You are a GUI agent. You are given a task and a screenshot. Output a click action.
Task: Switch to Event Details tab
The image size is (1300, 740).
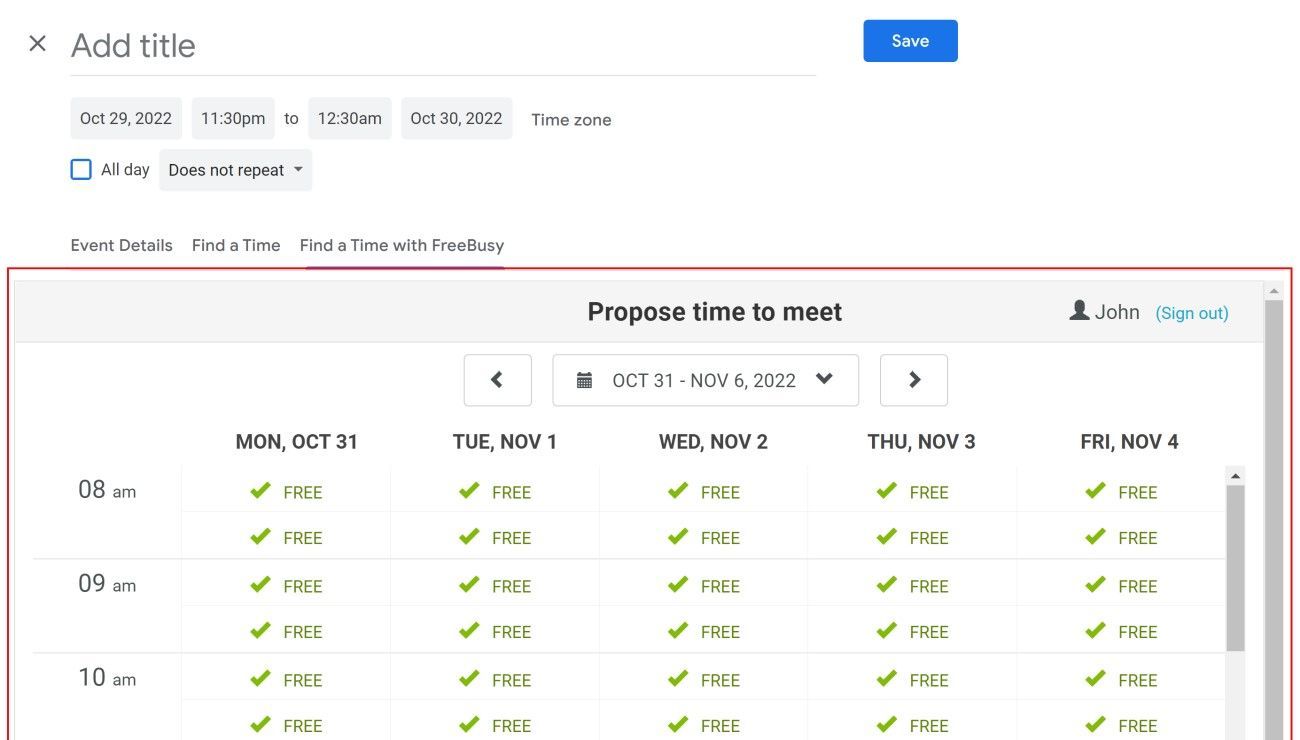(121, 245)
